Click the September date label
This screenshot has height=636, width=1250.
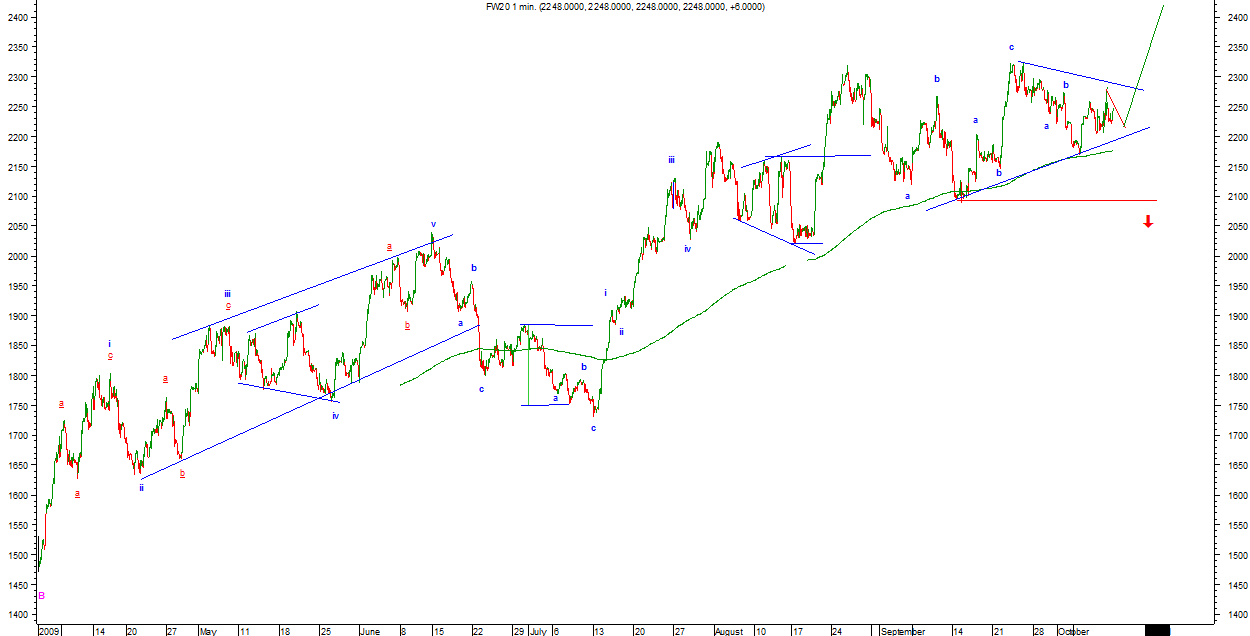click(x=904, y=631)
